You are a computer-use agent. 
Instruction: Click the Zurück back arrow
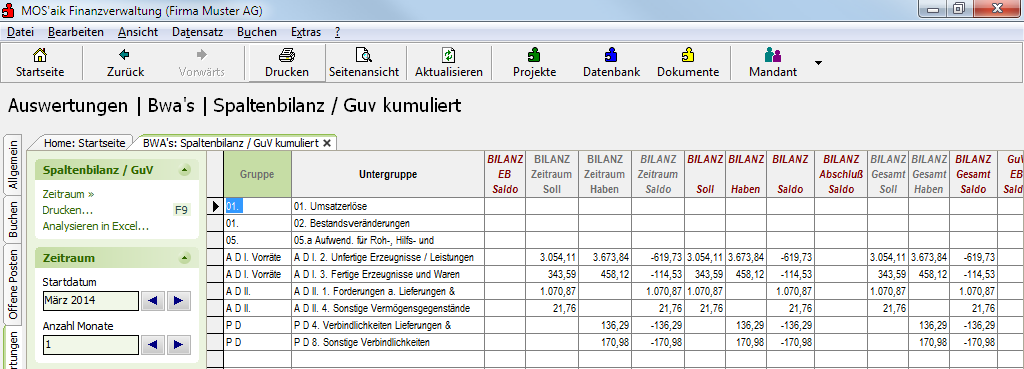point(124,55)
